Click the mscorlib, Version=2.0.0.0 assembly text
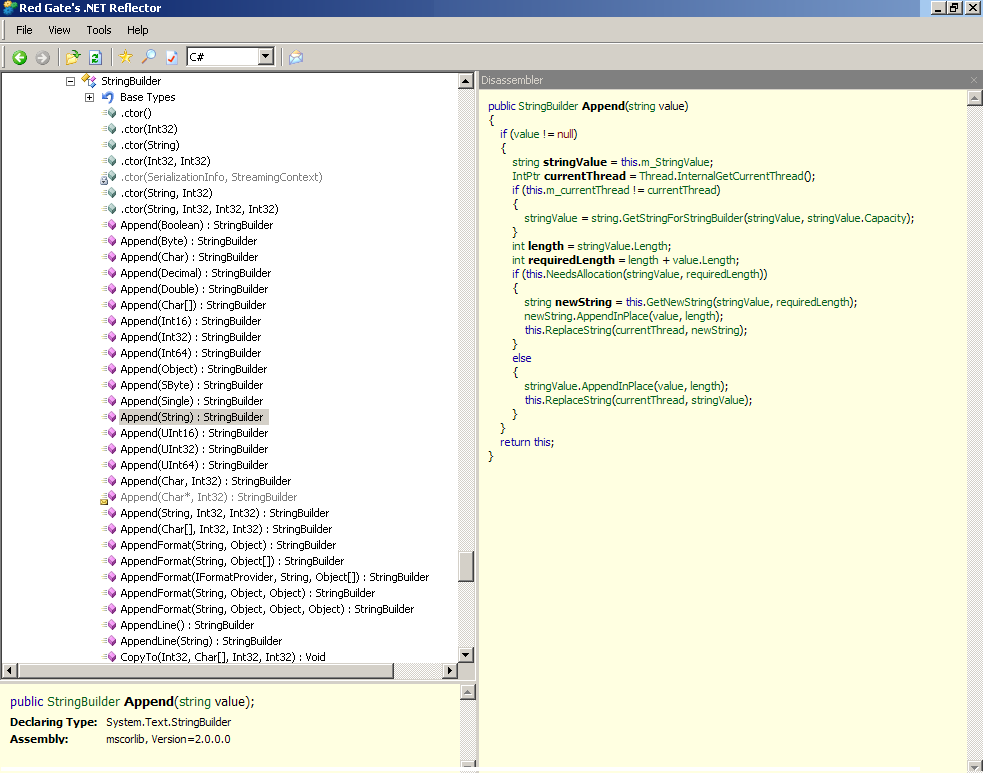Viewport: 983px width, 773px height. click(x=168, y=739)
